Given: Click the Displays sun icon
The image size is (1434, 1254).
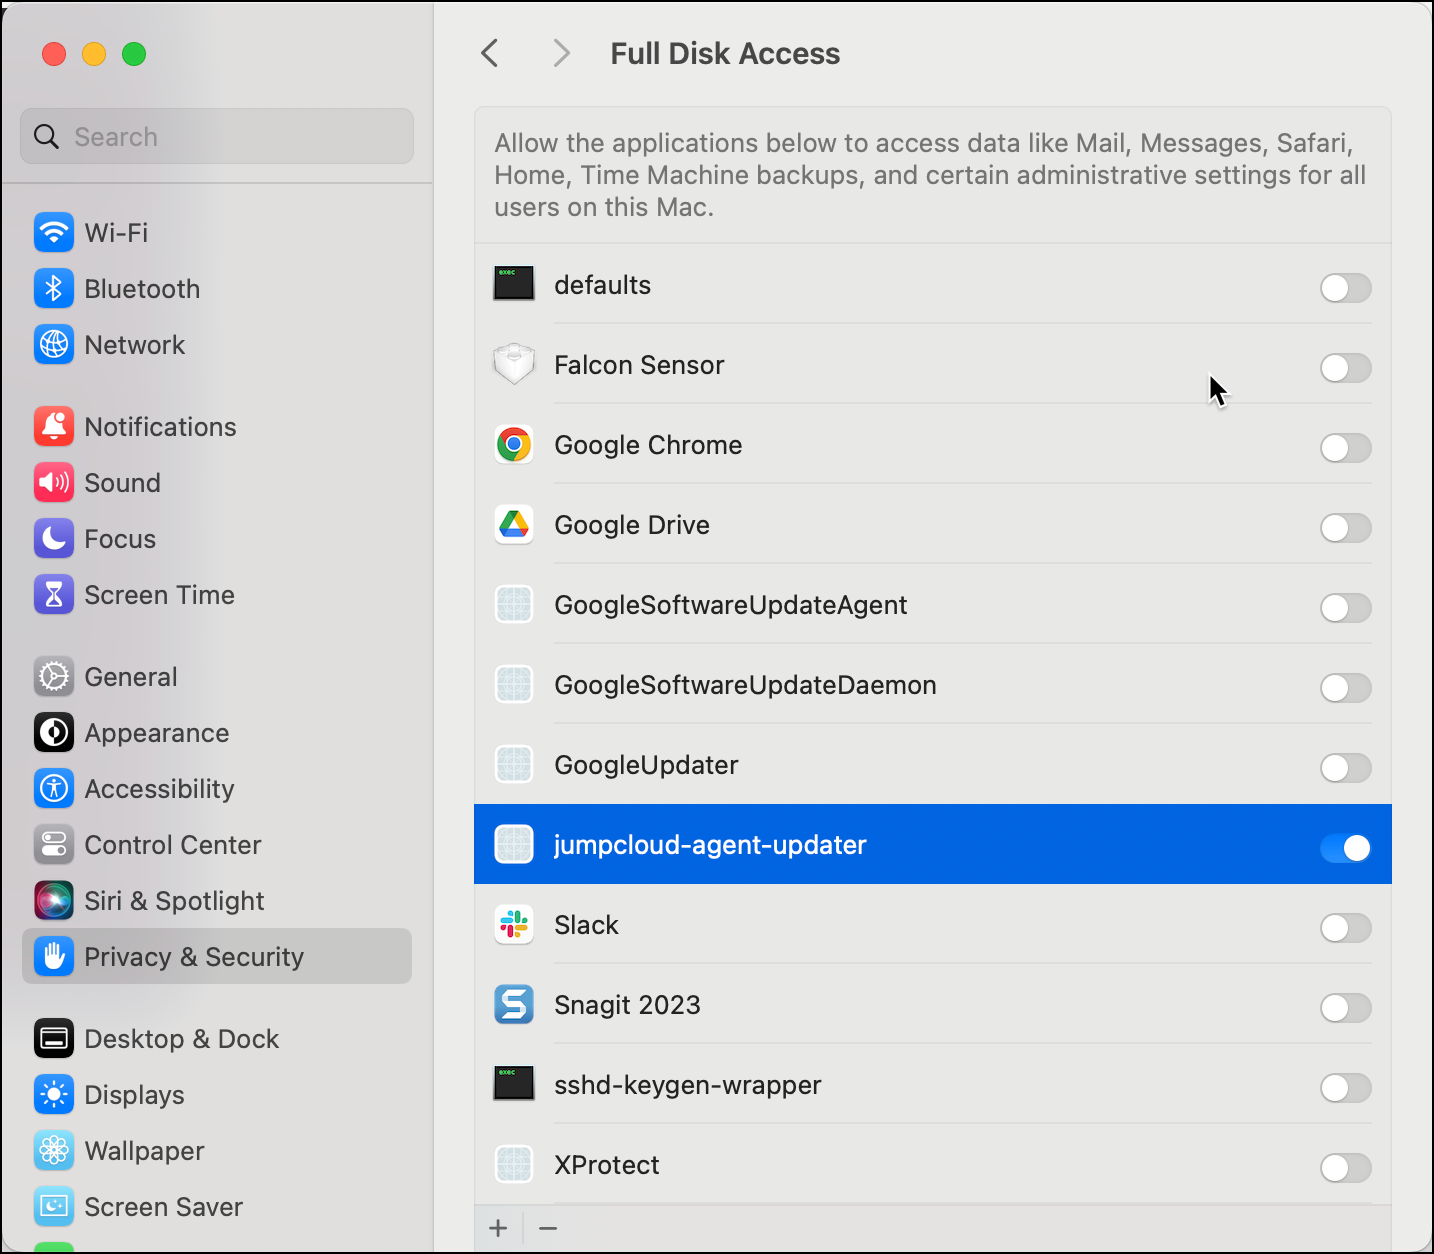Looking at the screenshot, I should (54, 1094).
